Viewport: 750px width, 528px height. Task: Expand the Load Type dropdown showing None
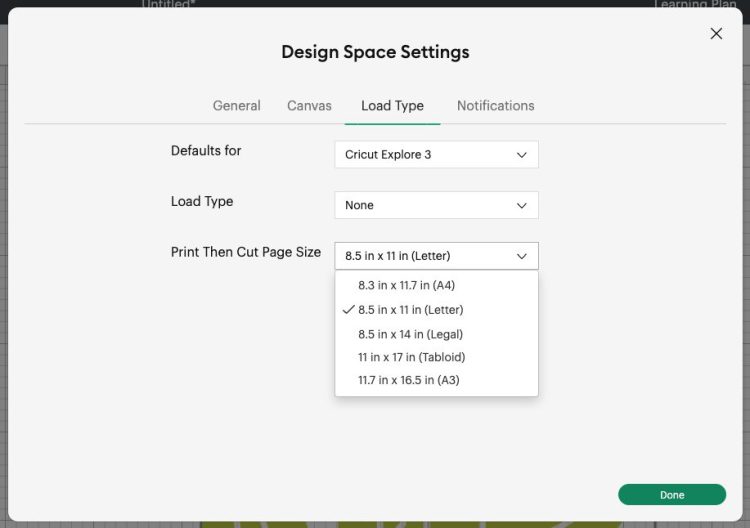coord(436,205)
